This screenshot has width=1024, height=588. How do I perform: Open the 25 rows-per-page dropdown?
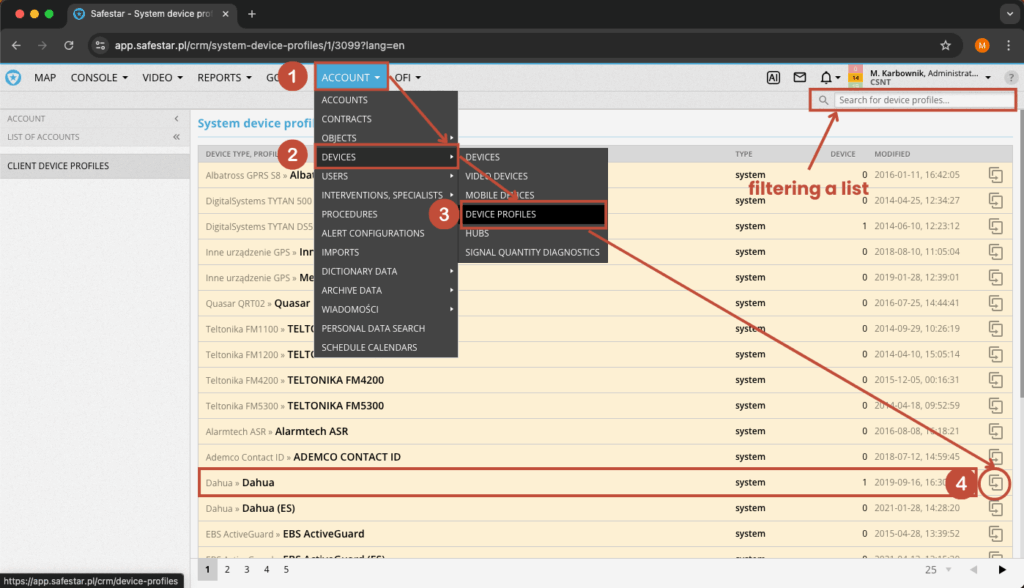pos(938,570)
